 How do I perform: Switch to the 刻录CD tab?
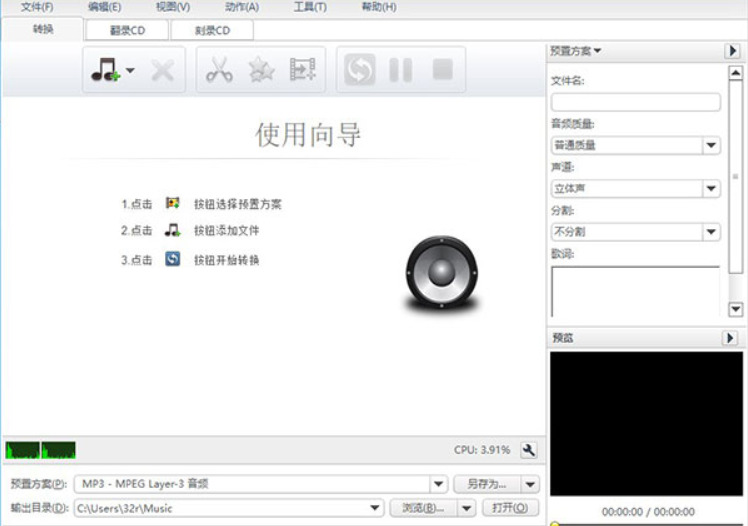pyautogui.click(x=212, y=31)
